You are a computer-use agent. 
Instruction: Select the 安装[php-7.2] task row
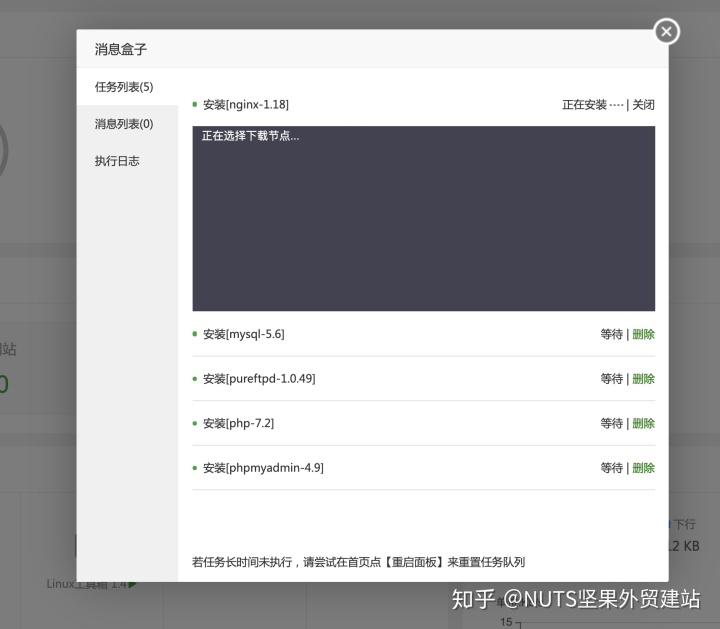(423, 423)
